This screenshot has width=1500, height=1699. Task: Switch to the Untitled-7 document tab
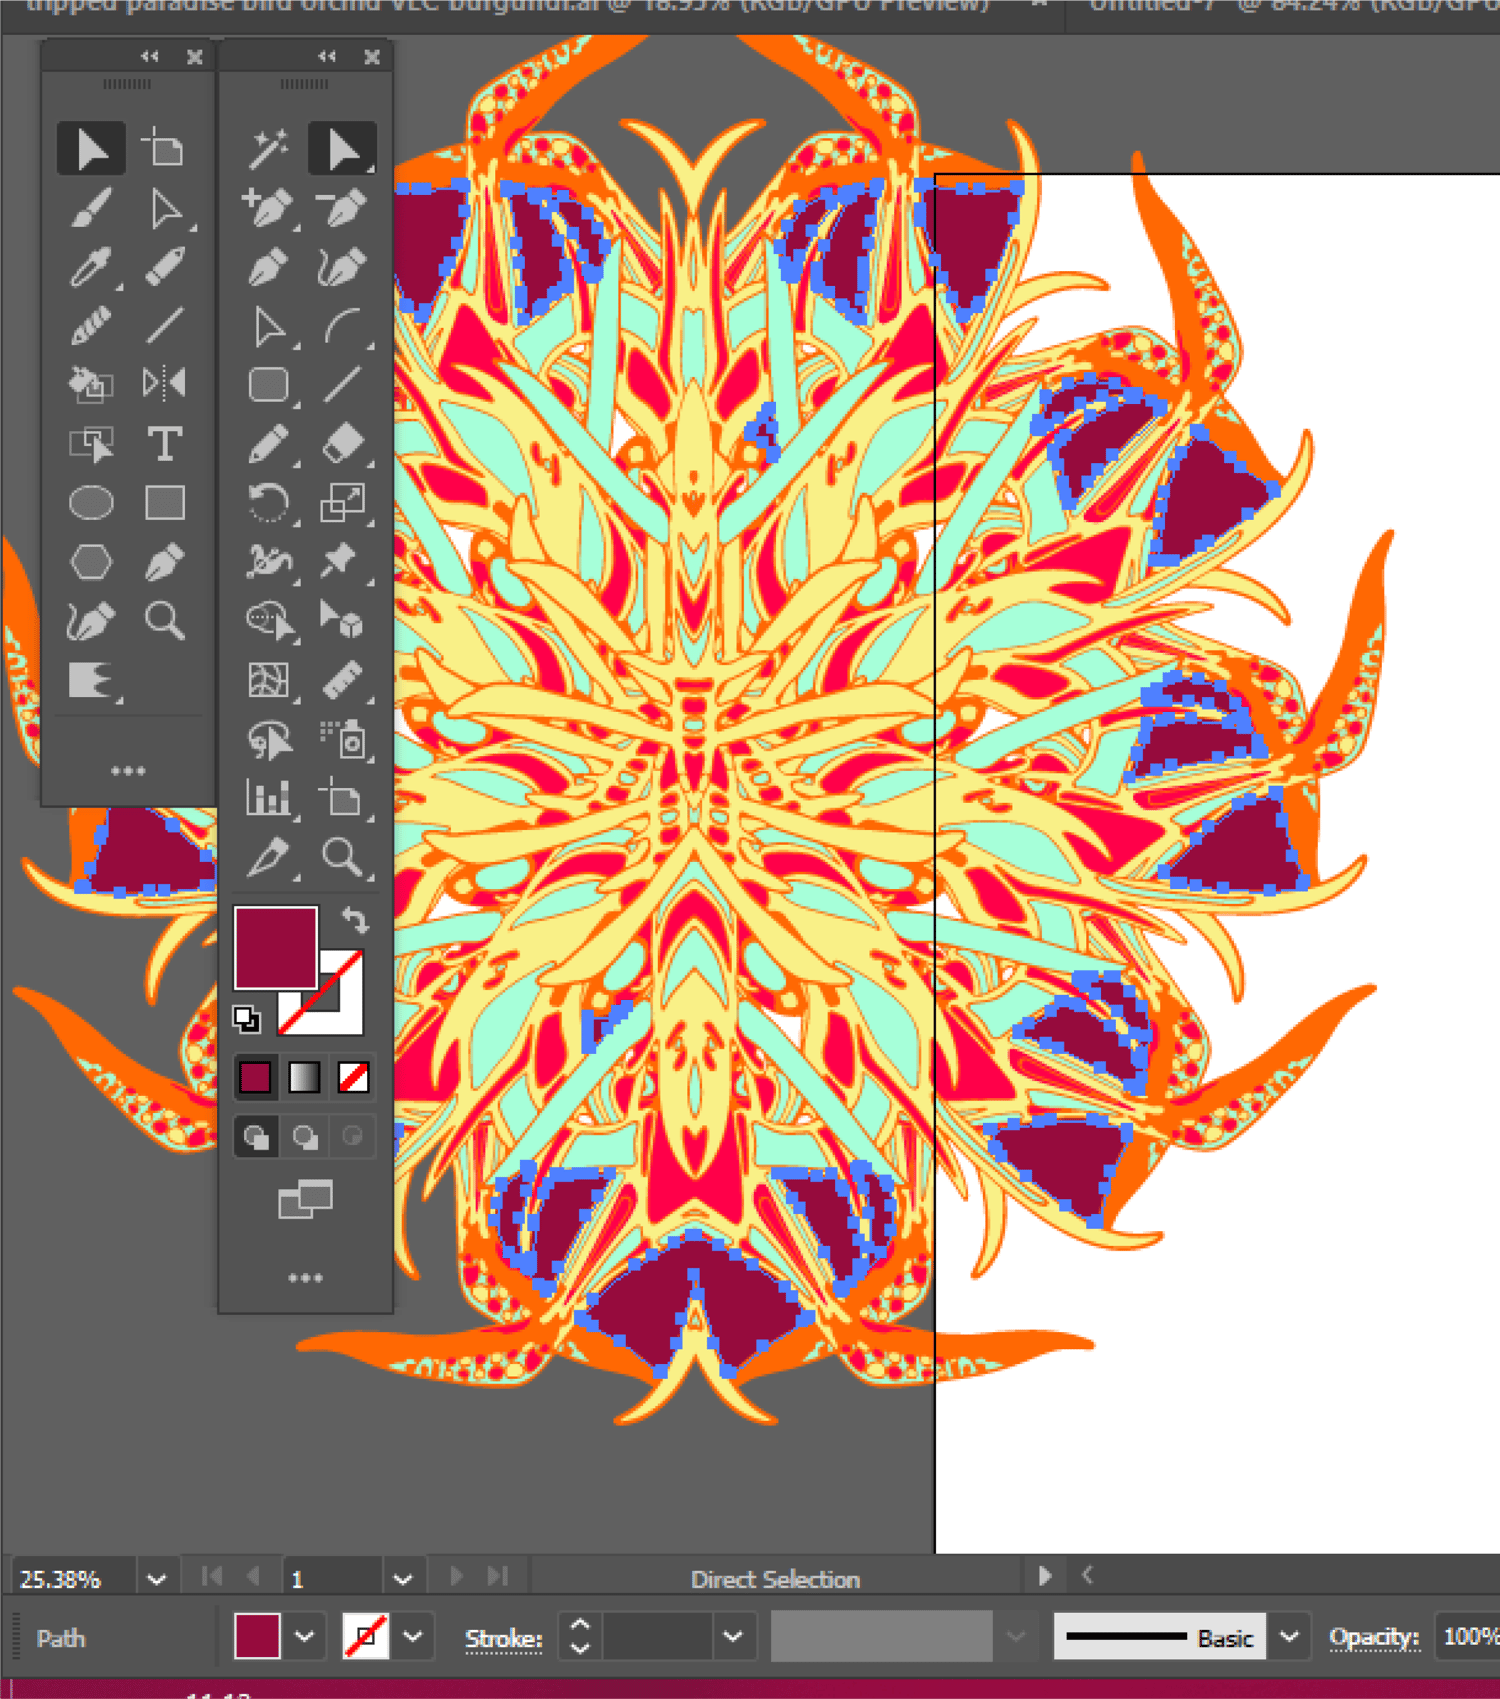1293,8
